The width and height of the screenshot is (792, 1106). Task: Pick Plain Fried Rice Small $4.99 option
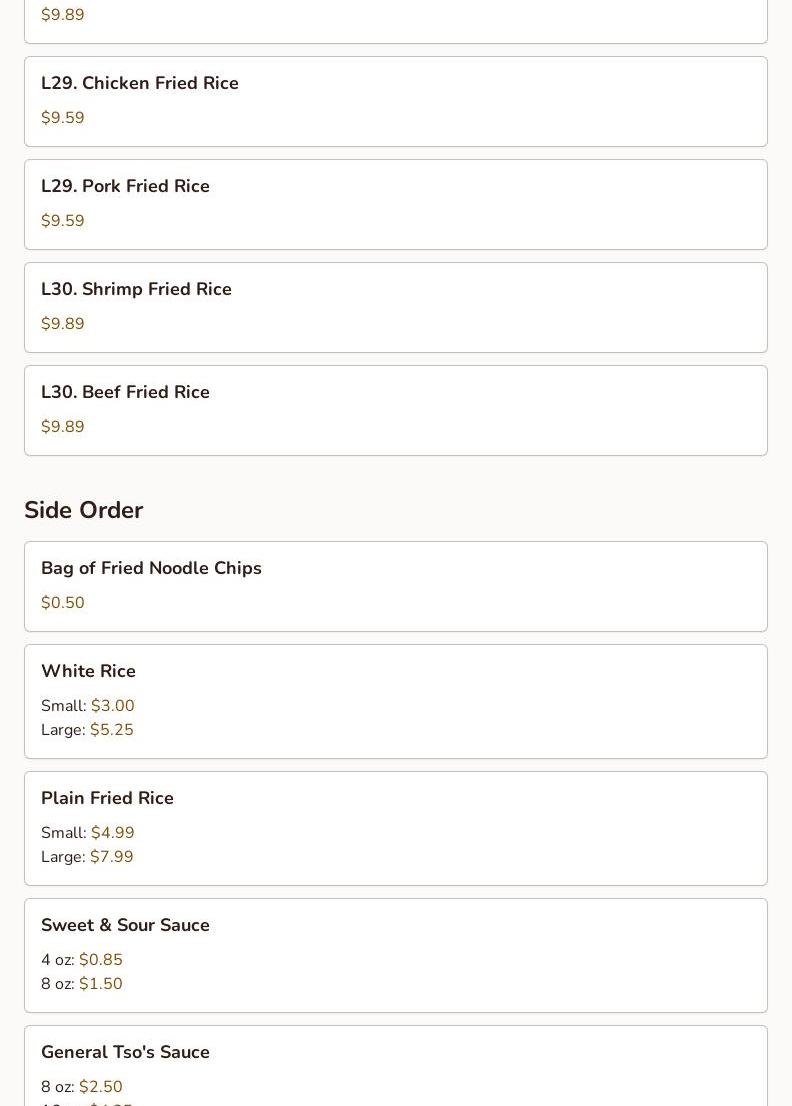tap(87, 832)
